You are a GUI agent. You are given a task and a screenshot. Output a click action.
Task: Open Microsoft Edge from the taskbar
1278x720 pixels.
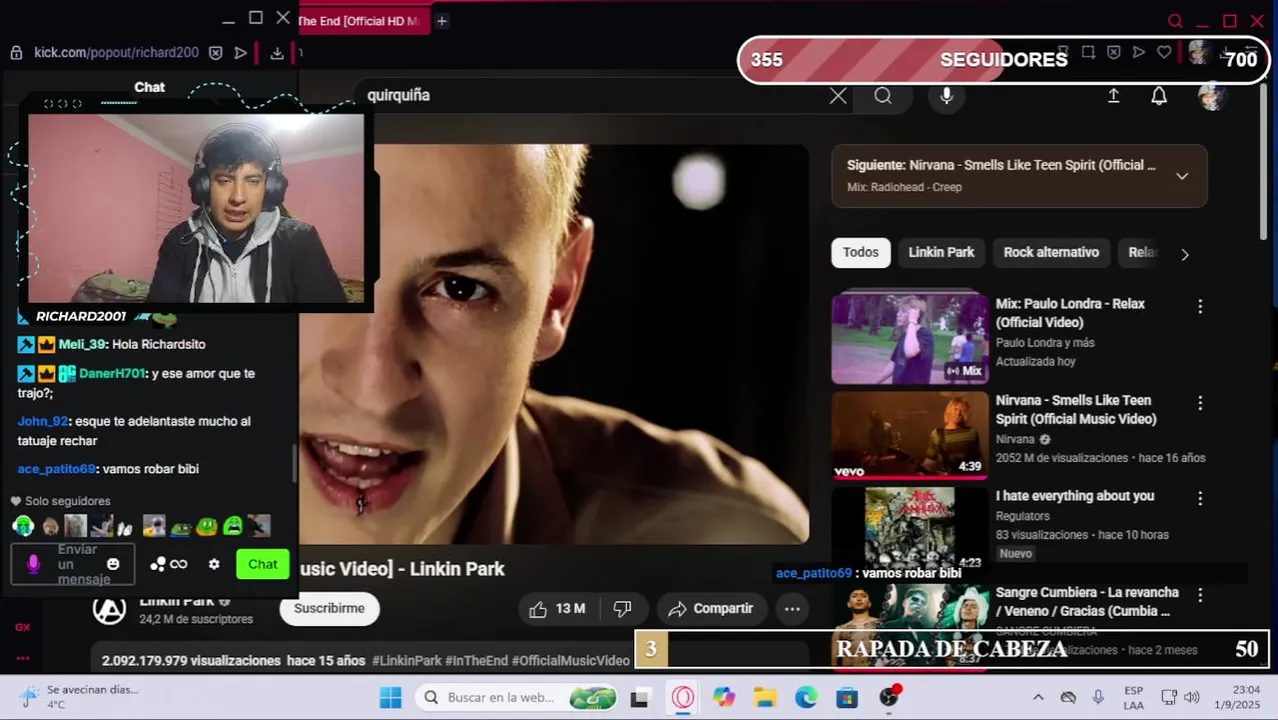(806, 698)
